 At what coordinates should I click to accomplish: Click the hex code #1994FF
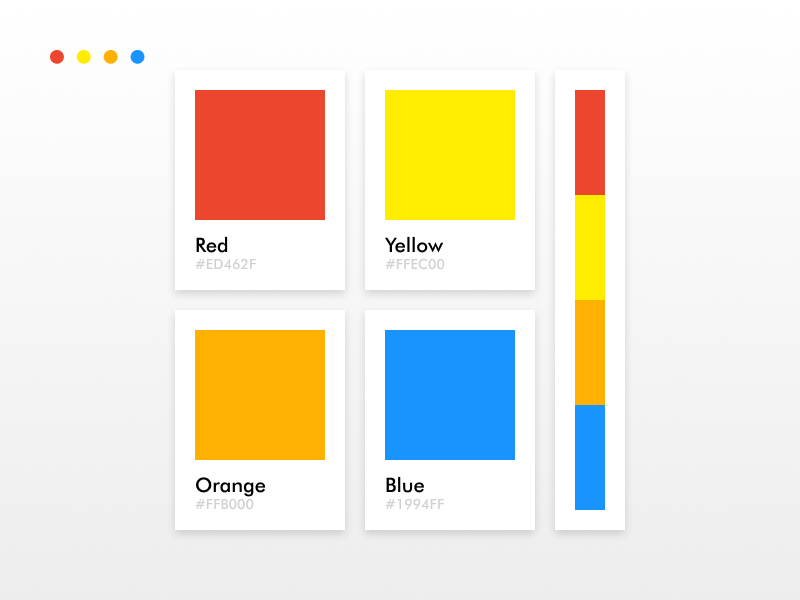click(x=415, y=504)
